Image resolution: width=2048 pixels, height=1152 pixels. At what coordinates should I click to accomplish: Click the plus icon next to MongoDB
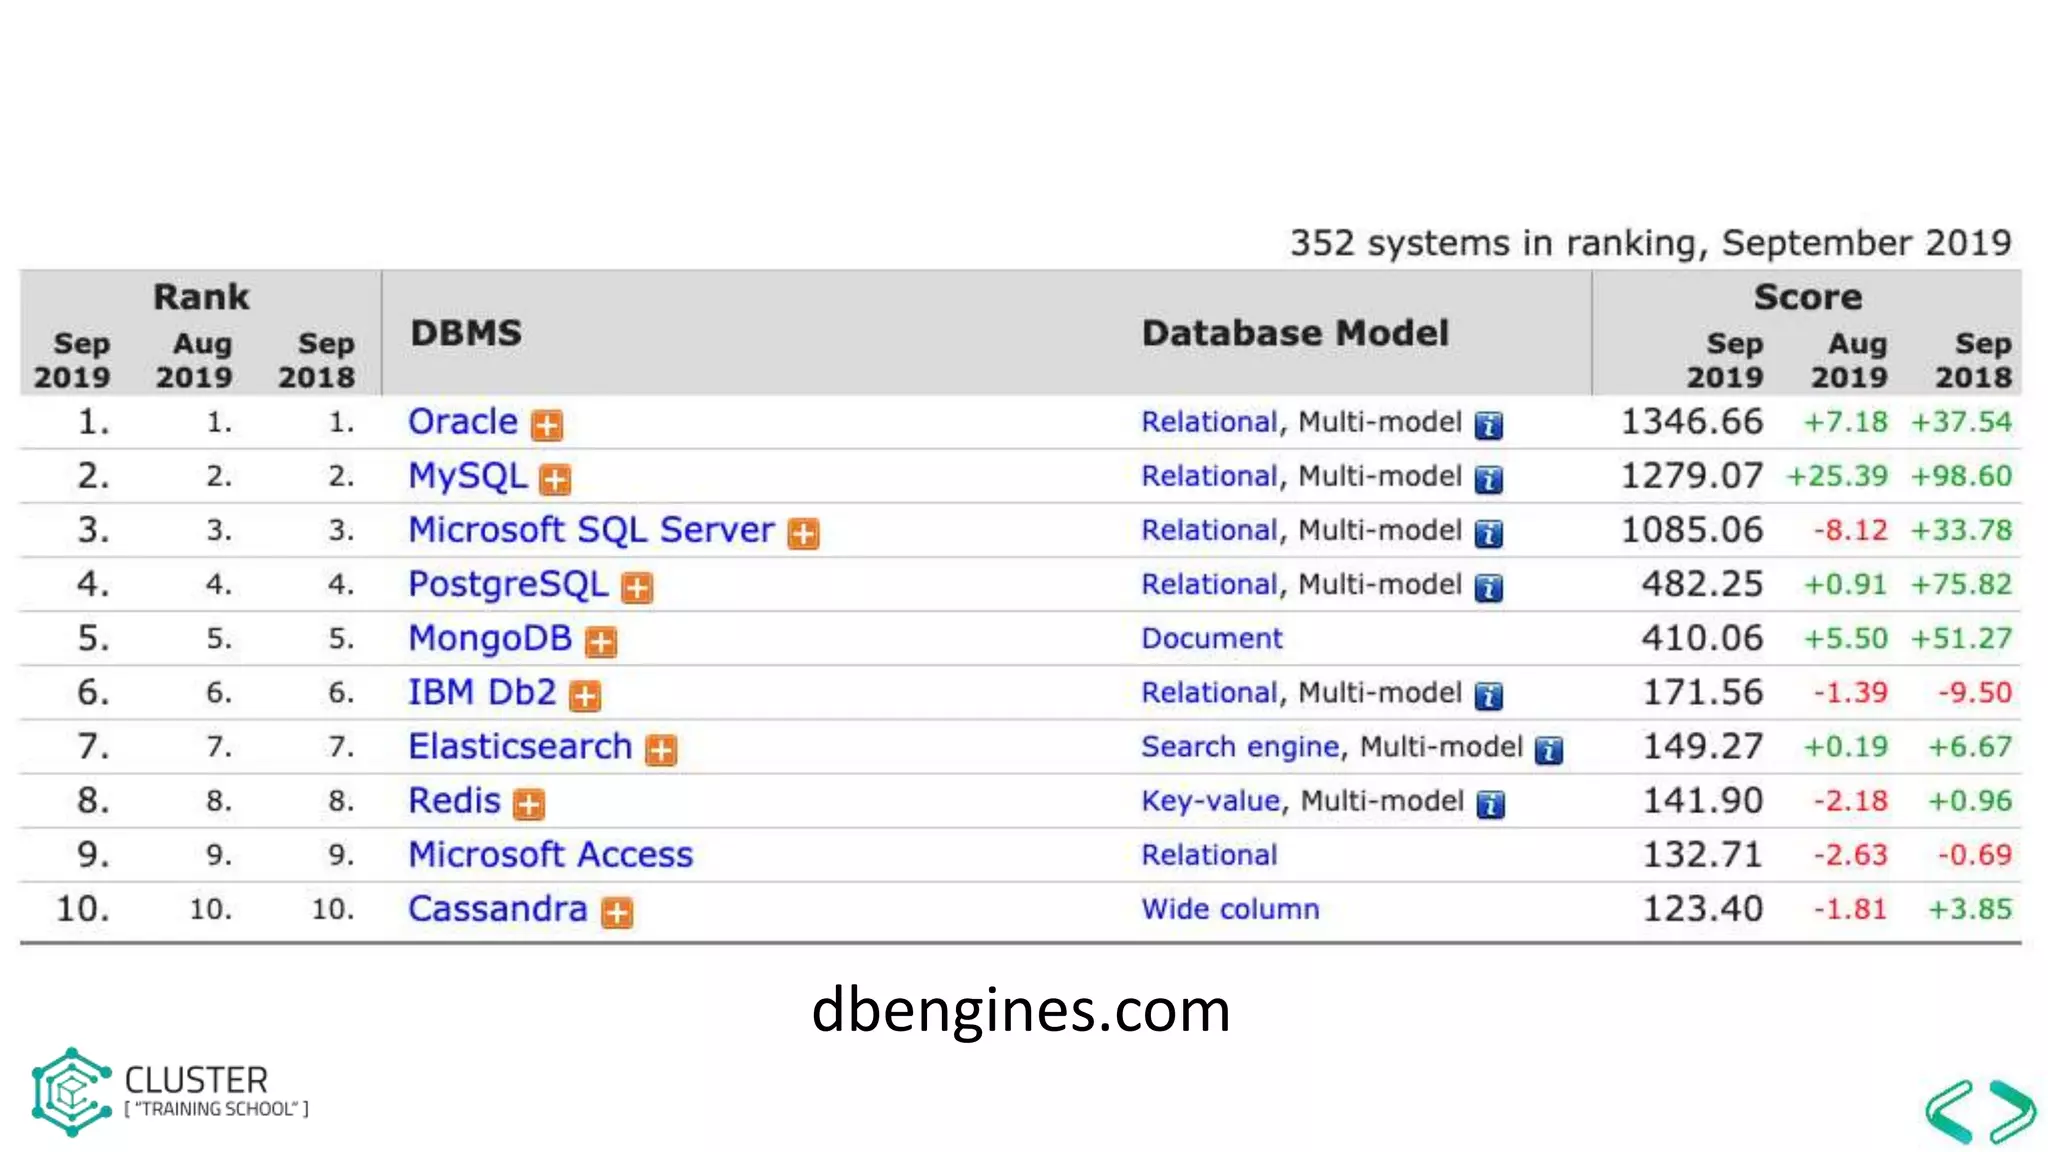[601, 642]
